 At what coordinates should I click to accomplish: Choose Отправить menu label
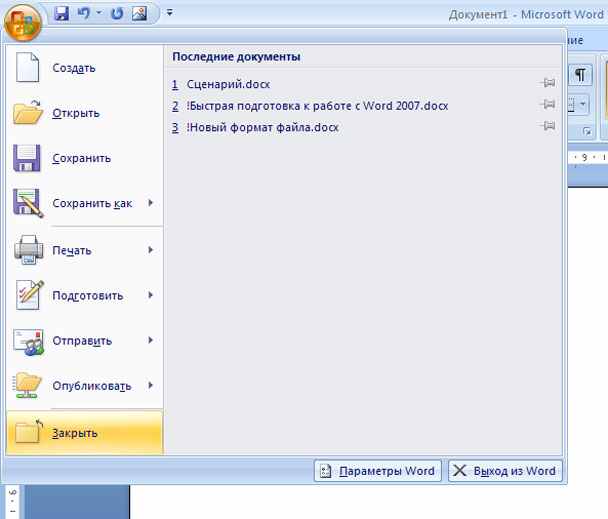click(x=82, y=341)
